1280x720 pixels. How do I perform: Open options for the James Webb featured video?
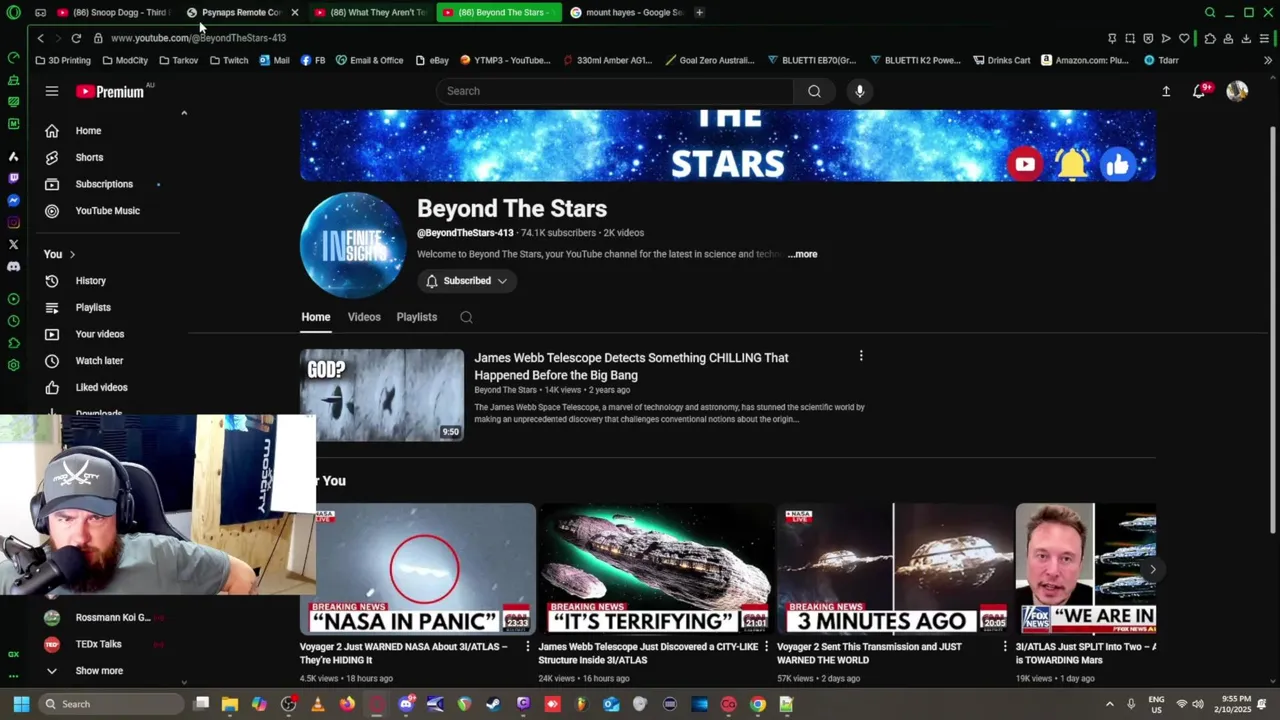861,355
